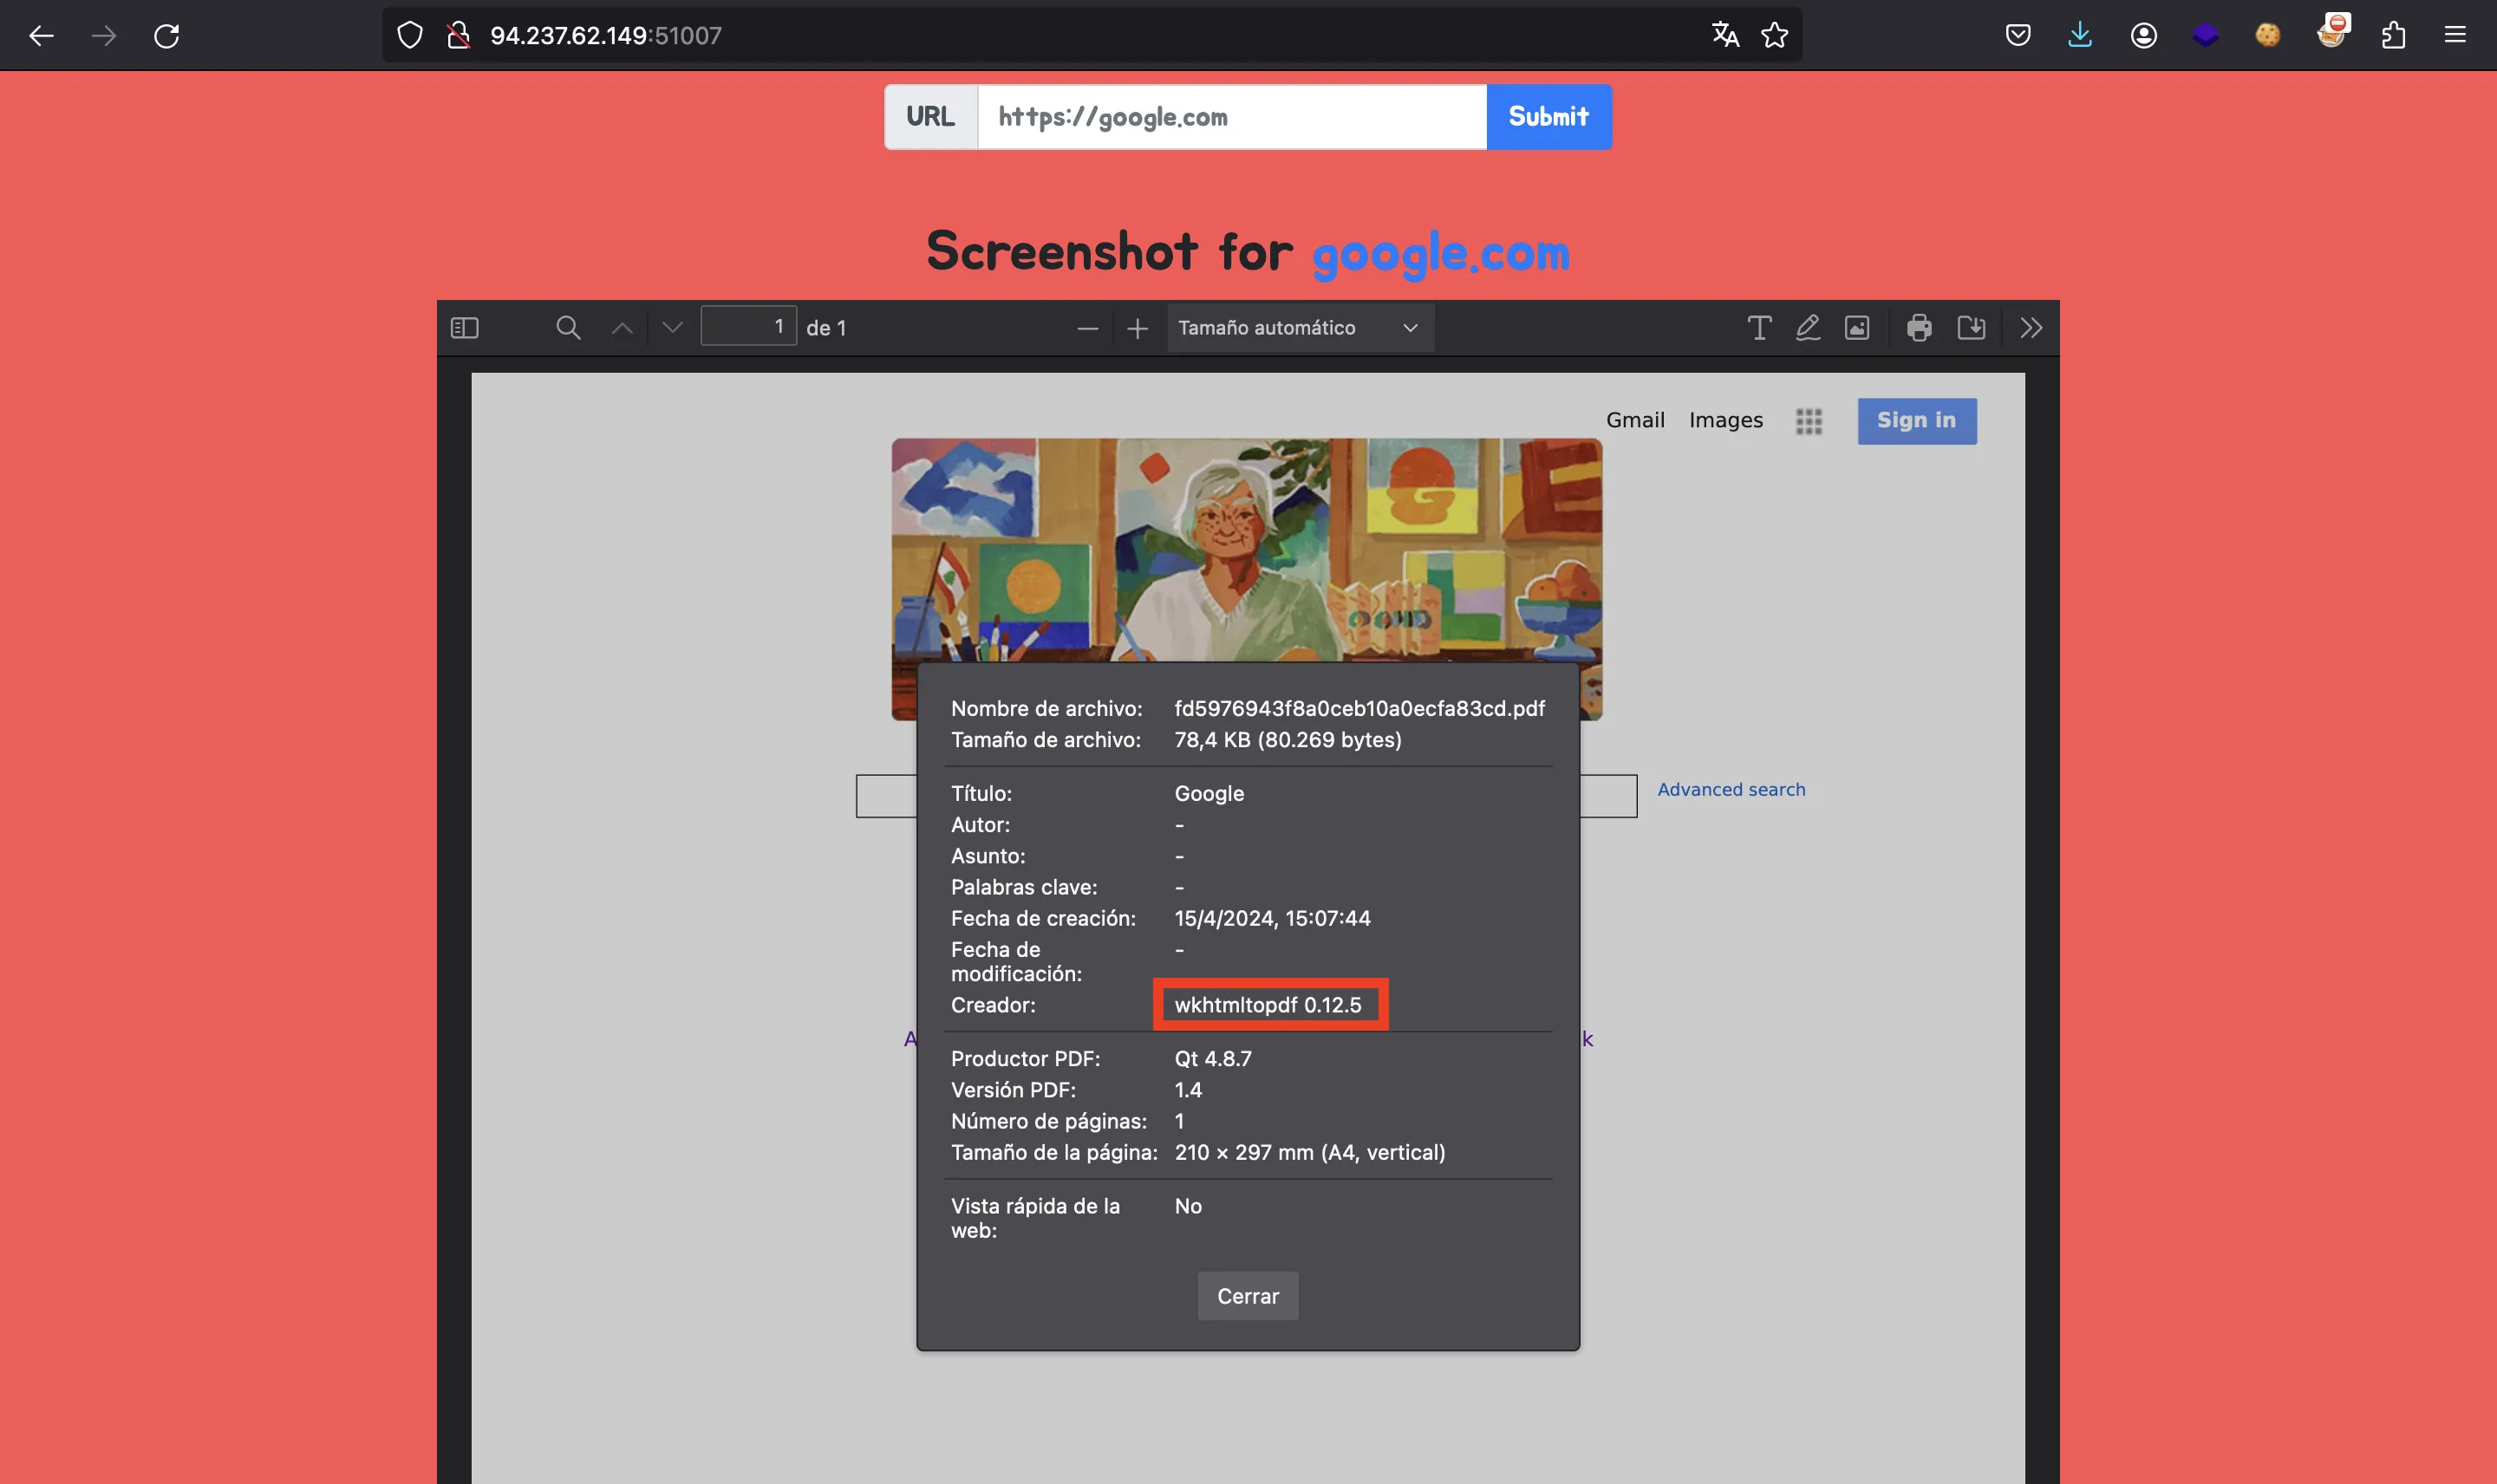Bookmark this page with the star
Screen dimensions: 2497x1484
pyautogui.click(x=1775, y=35)
